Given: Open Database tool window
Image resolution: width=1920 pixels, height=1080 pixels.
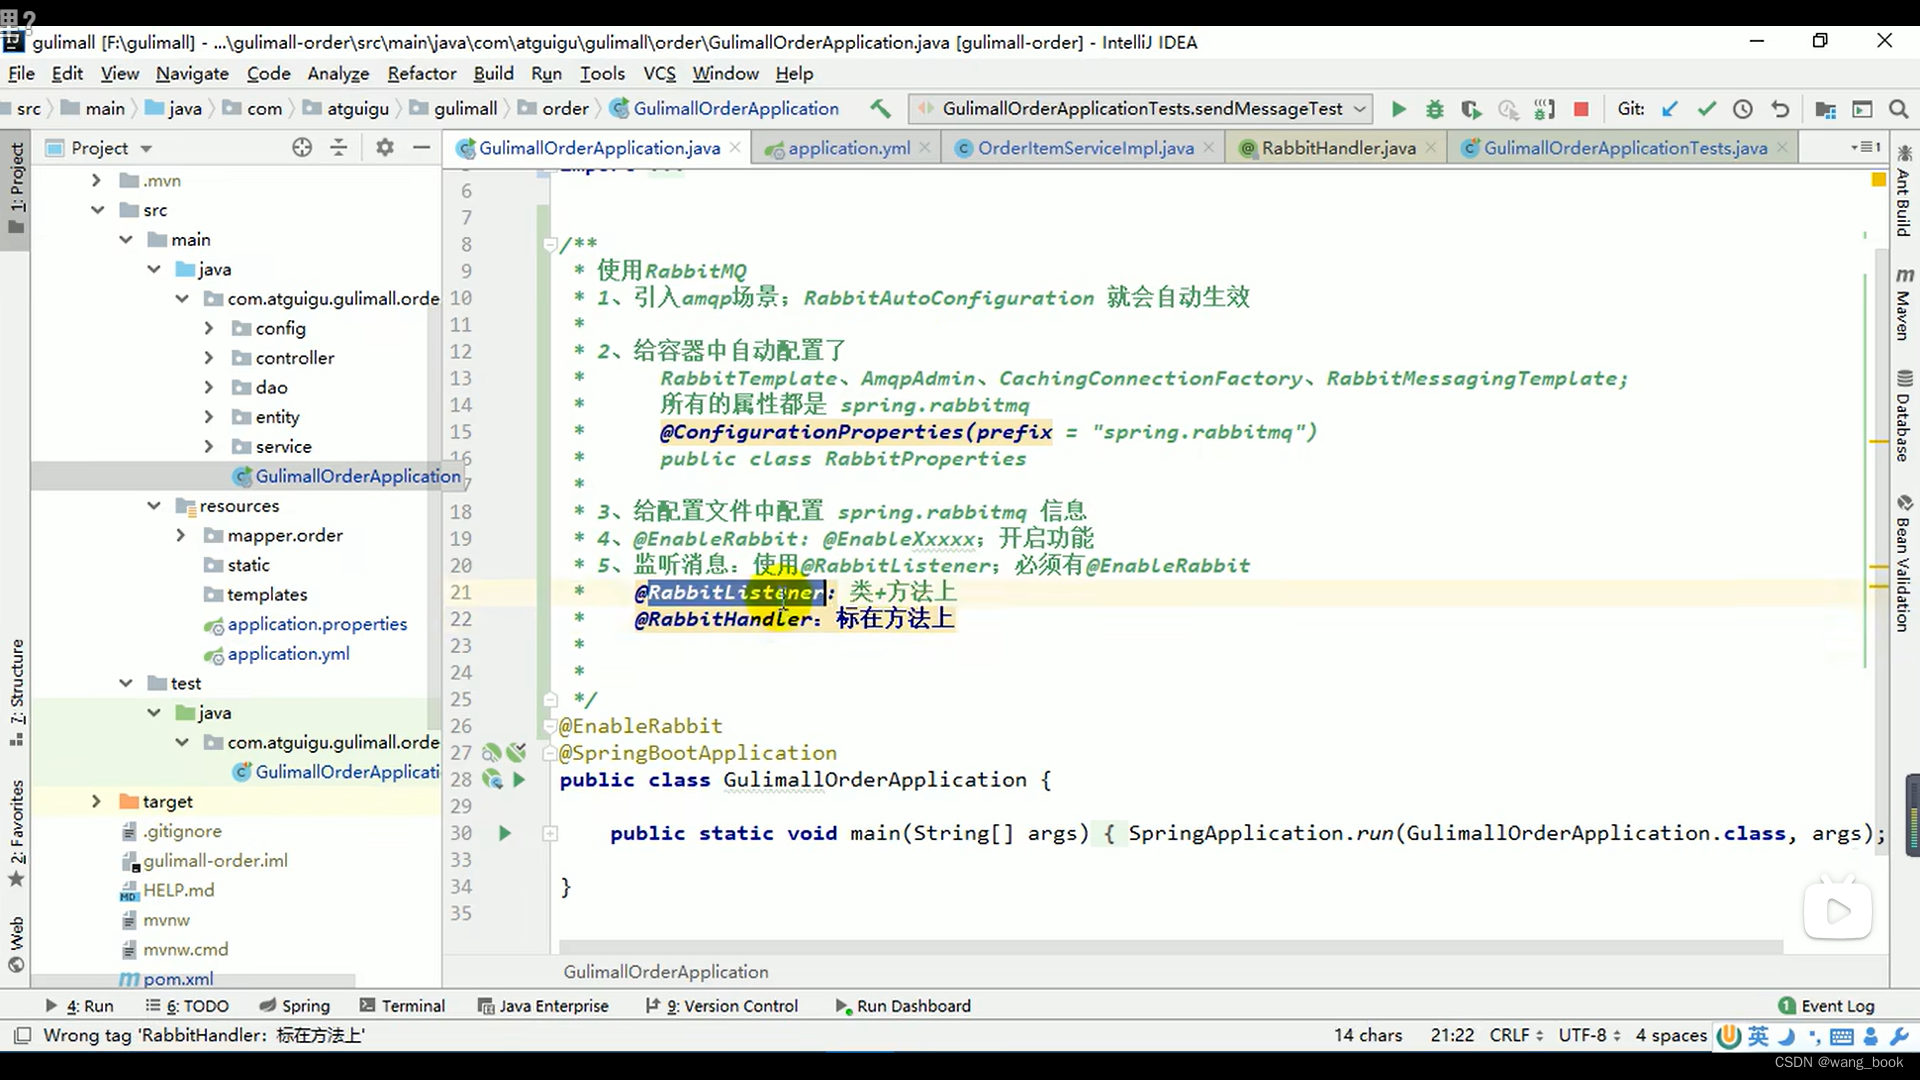Looking at the screenshot, I should point(1904,416).
